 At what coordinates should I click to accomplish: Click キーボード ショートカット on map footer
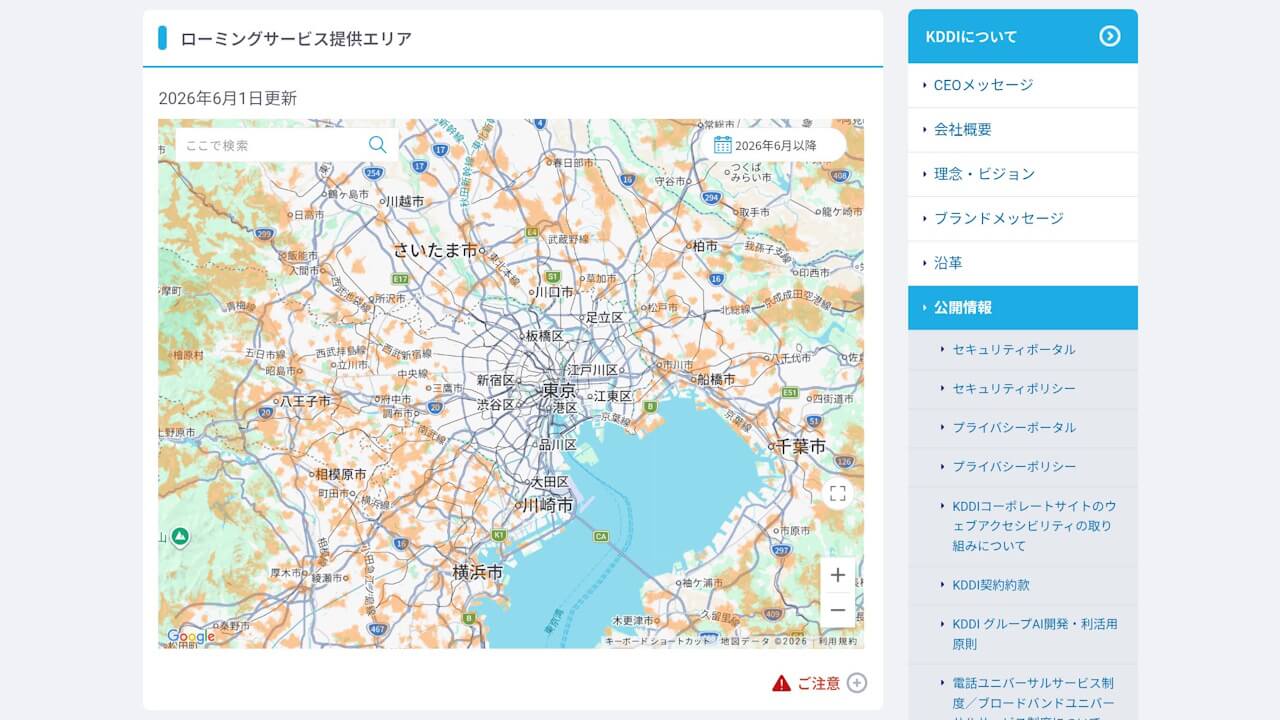[658, 642]
